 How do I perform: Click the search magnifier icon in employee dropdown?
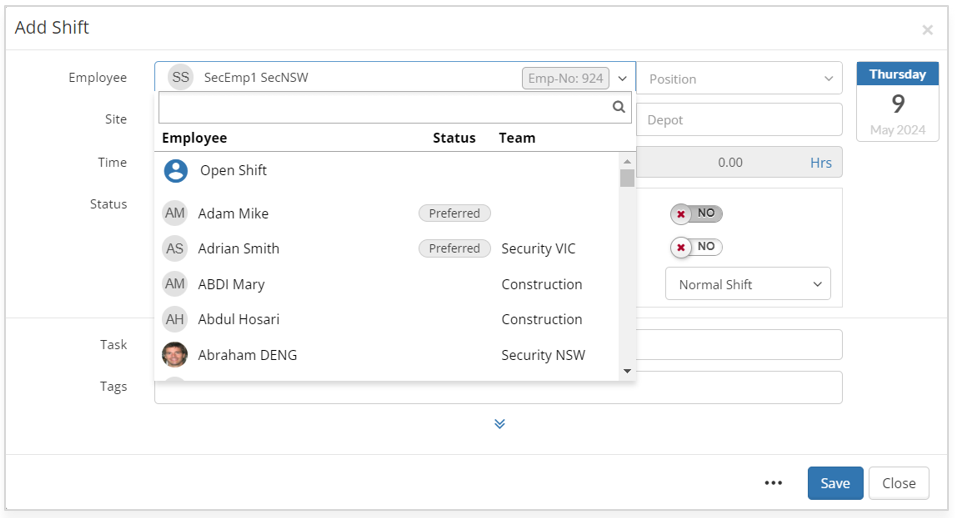click(619, 107)
